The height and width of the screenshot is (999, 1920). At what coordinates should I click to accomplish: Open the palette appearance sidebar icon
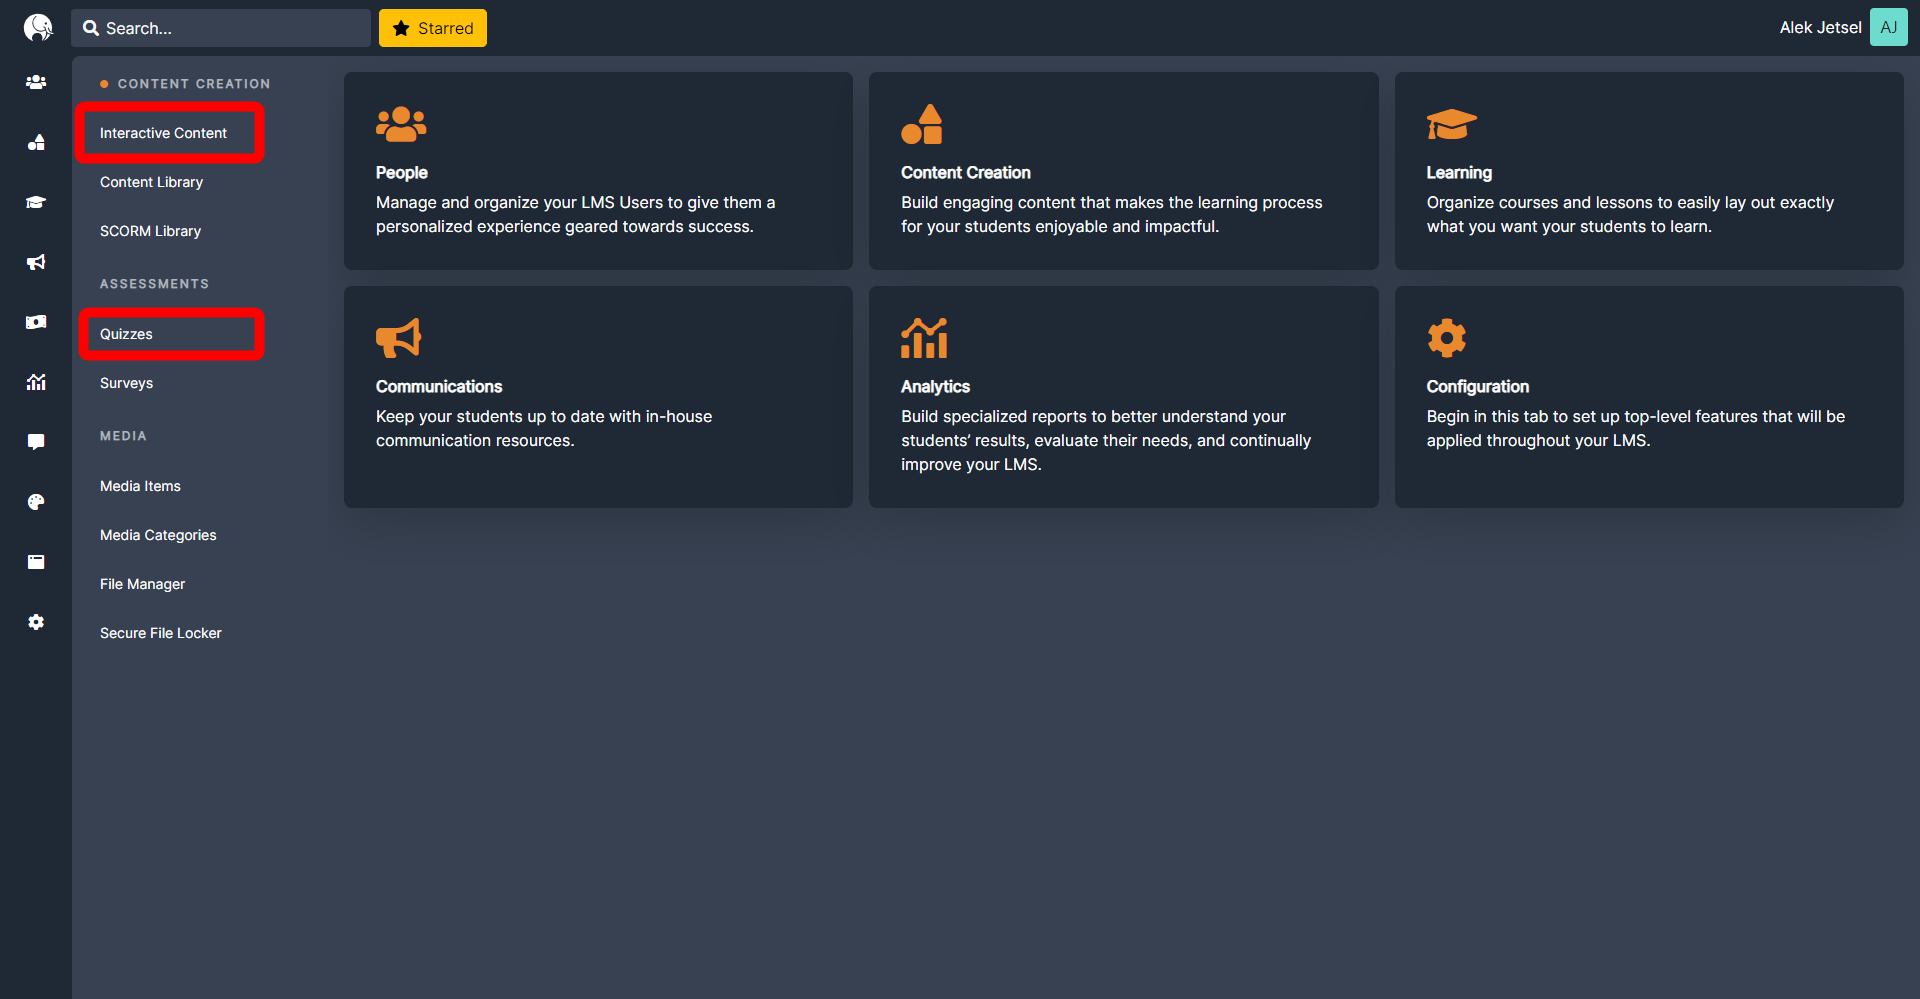(x=36, y=502)
